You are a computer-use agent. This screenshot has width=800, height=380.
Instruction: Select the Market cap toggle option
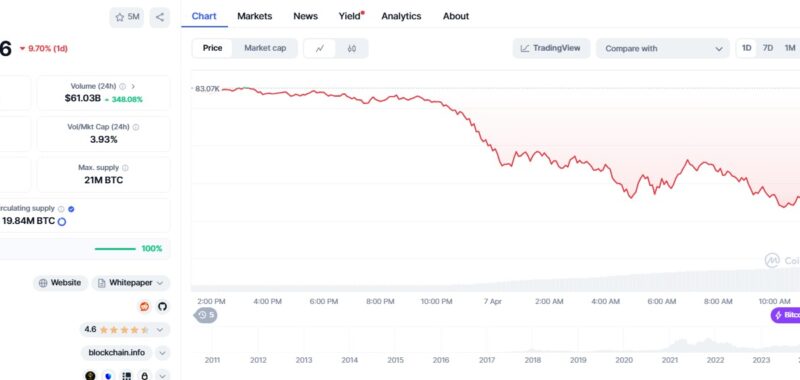(265, 48)
